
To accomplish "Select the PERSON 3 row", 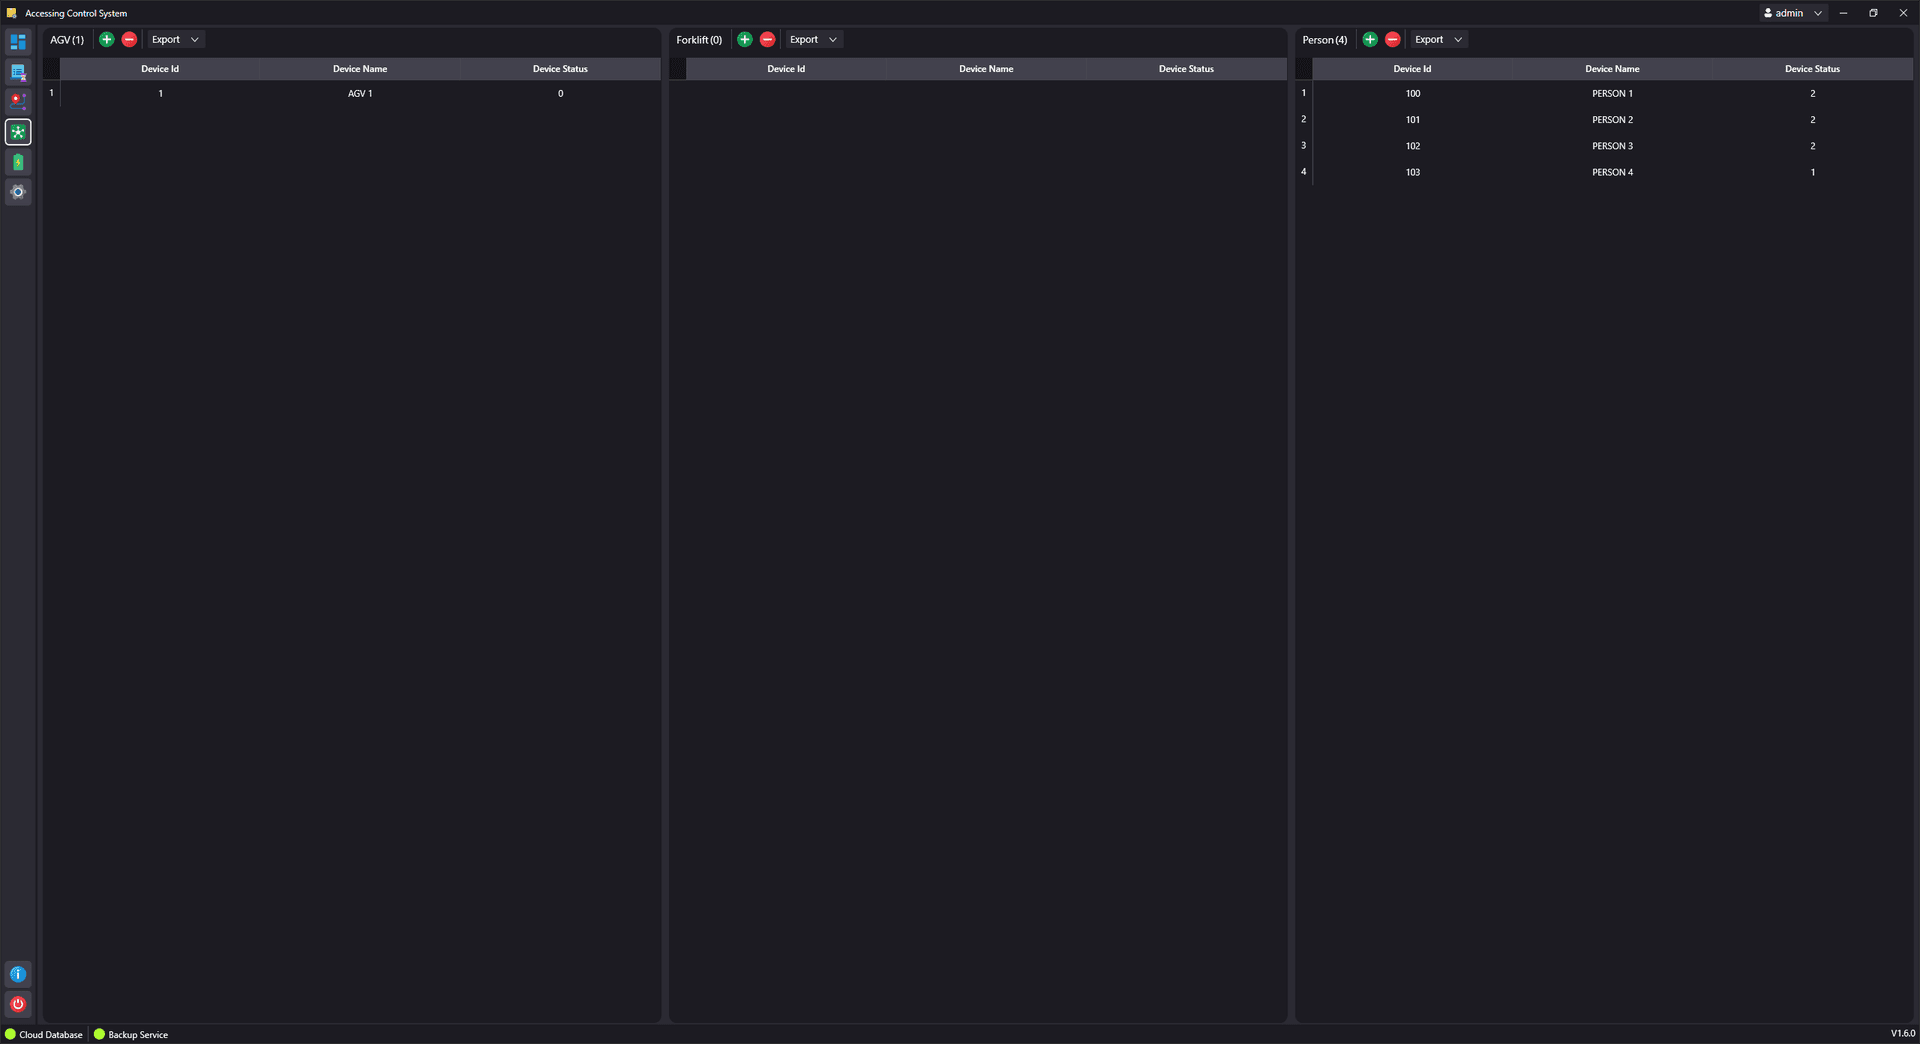I will [x=1612, y=146].
